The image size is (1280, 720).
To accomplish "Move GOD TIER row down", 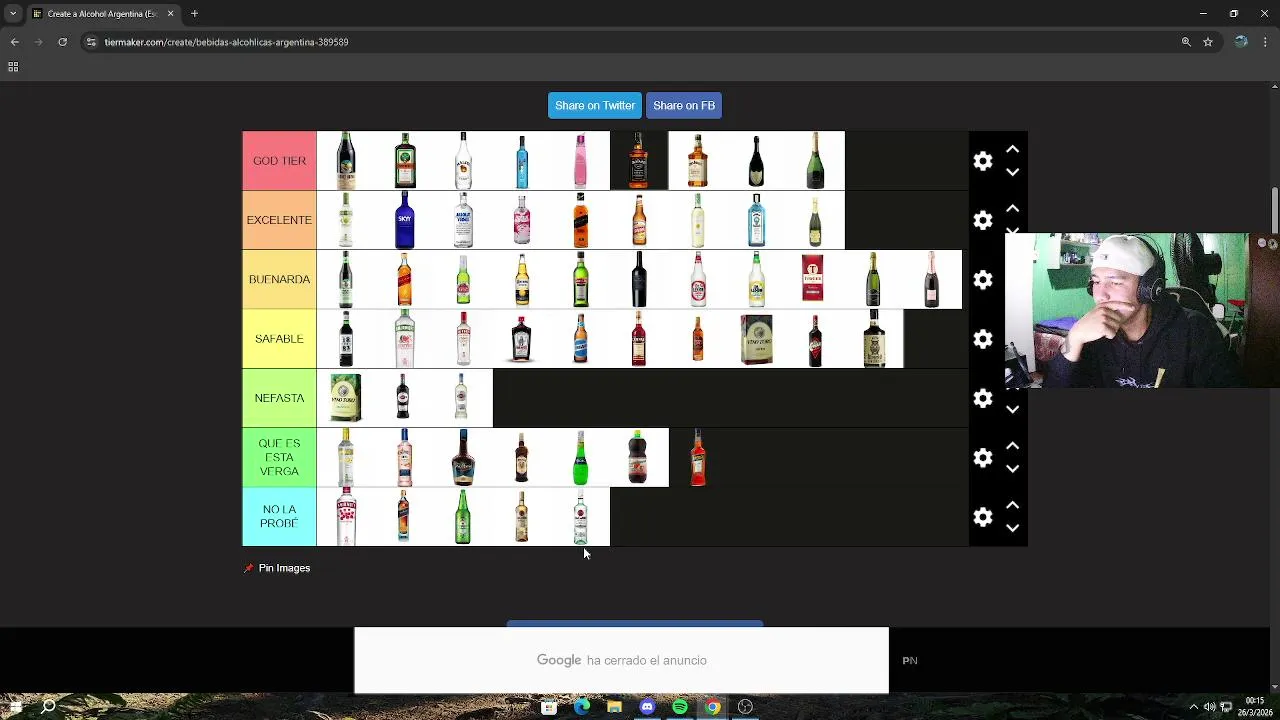I will (x=1012, y=172).
